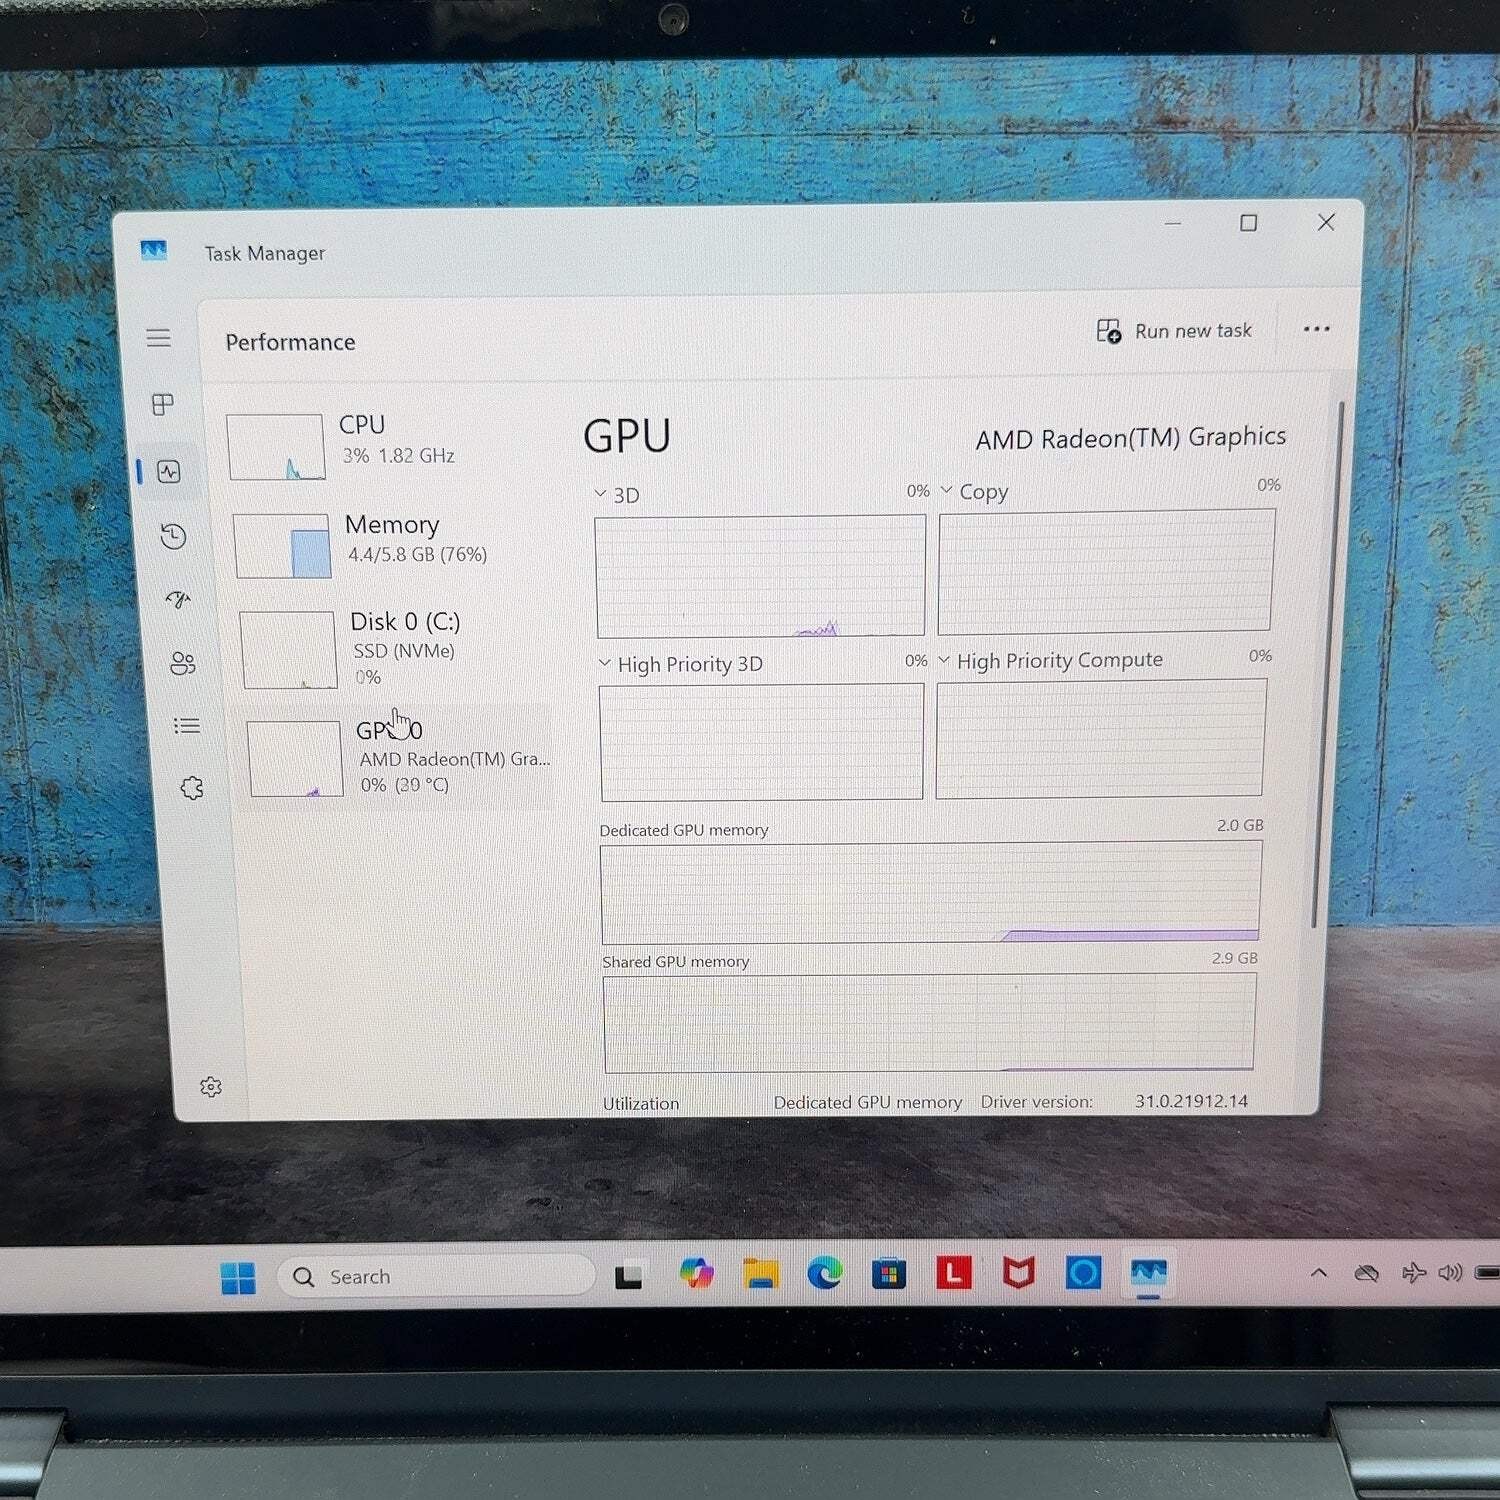Open the Startup apps sidebar icon
Image resolution: width=1500 pixels, height=1500 pixels.
pyautogui.click(x=178, y=600)
